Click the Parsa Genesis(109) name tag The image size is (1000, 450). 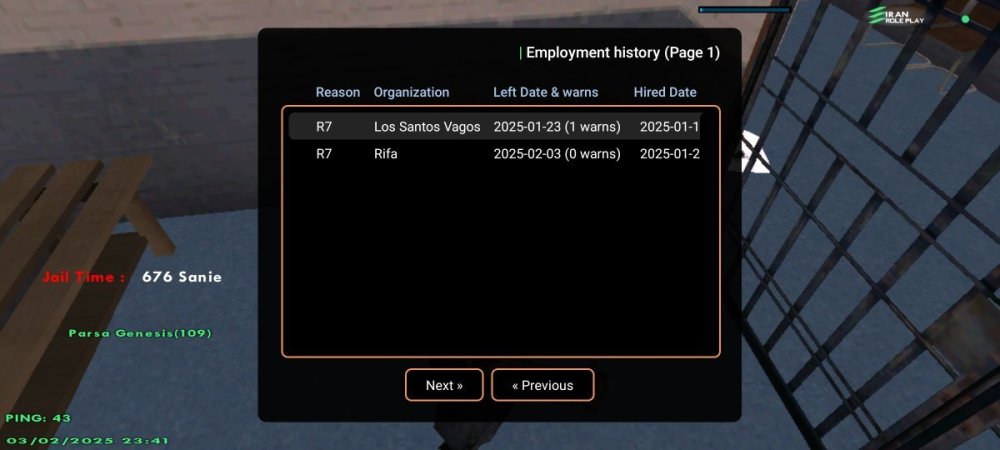pyautogui.click(x=140, y=333)
